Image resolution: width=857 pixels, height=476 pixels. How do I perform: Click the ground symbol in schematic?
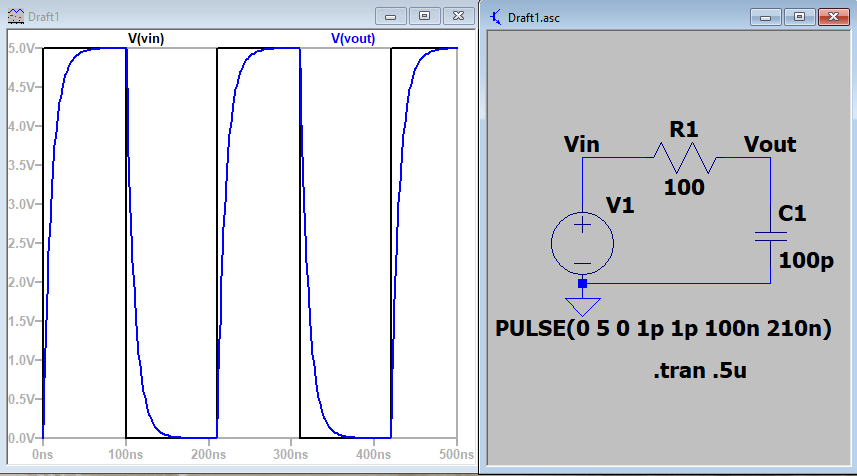pyautogui.click(x=582, y=304)
